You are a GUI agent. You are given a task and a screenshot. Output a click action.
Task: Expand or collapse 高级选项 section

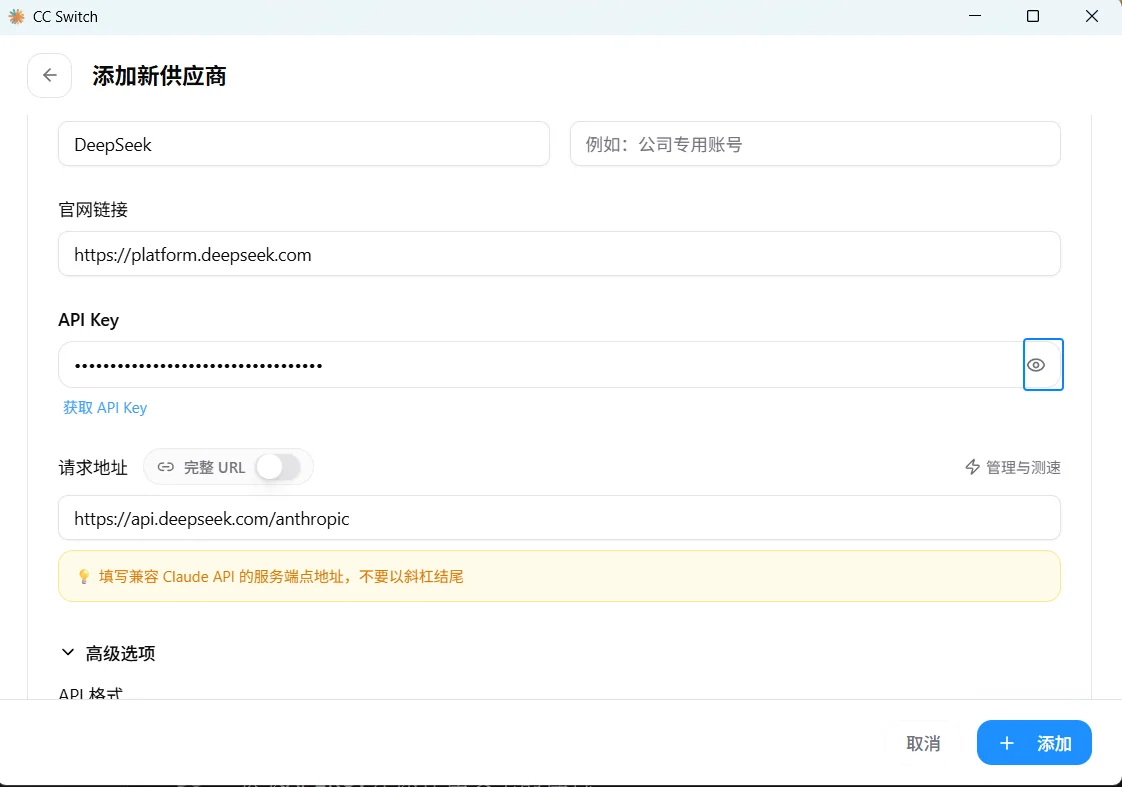coord(108,652)
